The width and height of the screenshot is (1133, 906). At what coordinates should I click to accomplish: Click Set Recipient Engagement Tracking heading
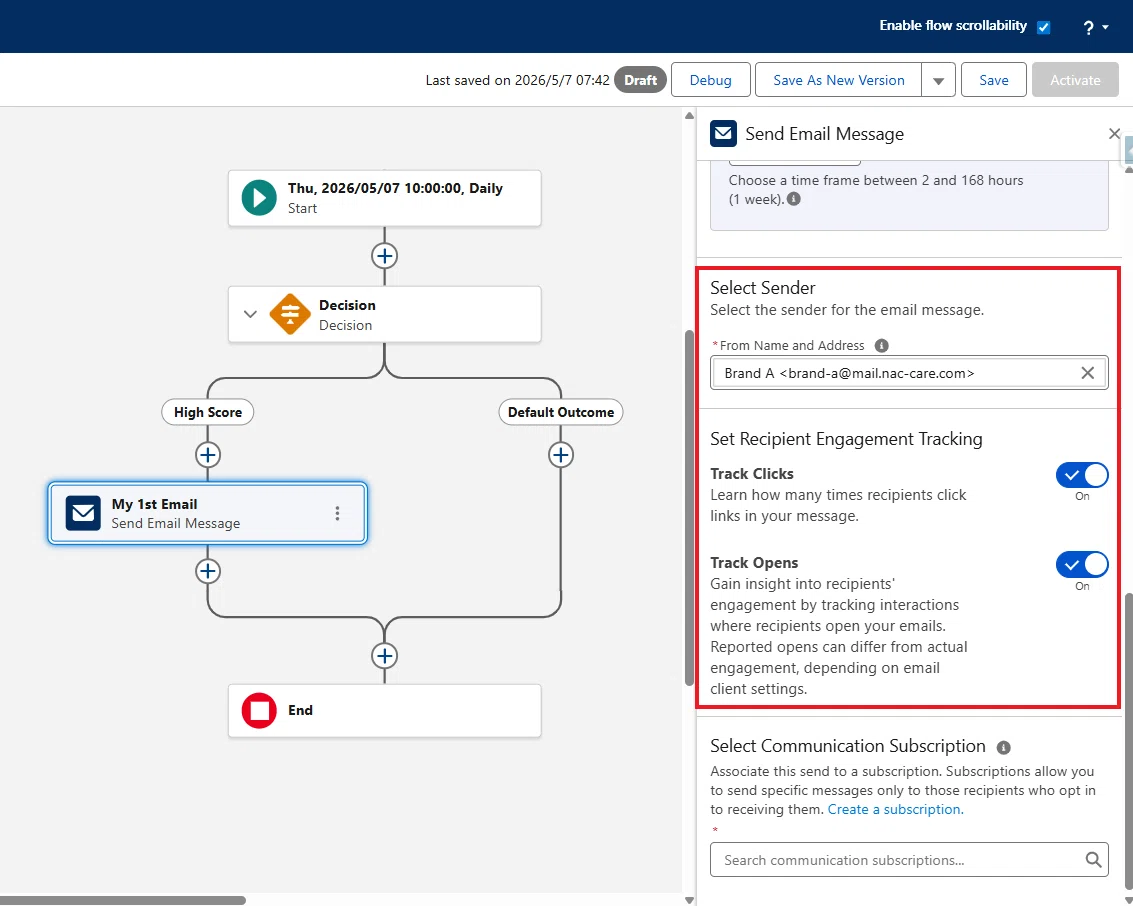(x=846, y=439)
